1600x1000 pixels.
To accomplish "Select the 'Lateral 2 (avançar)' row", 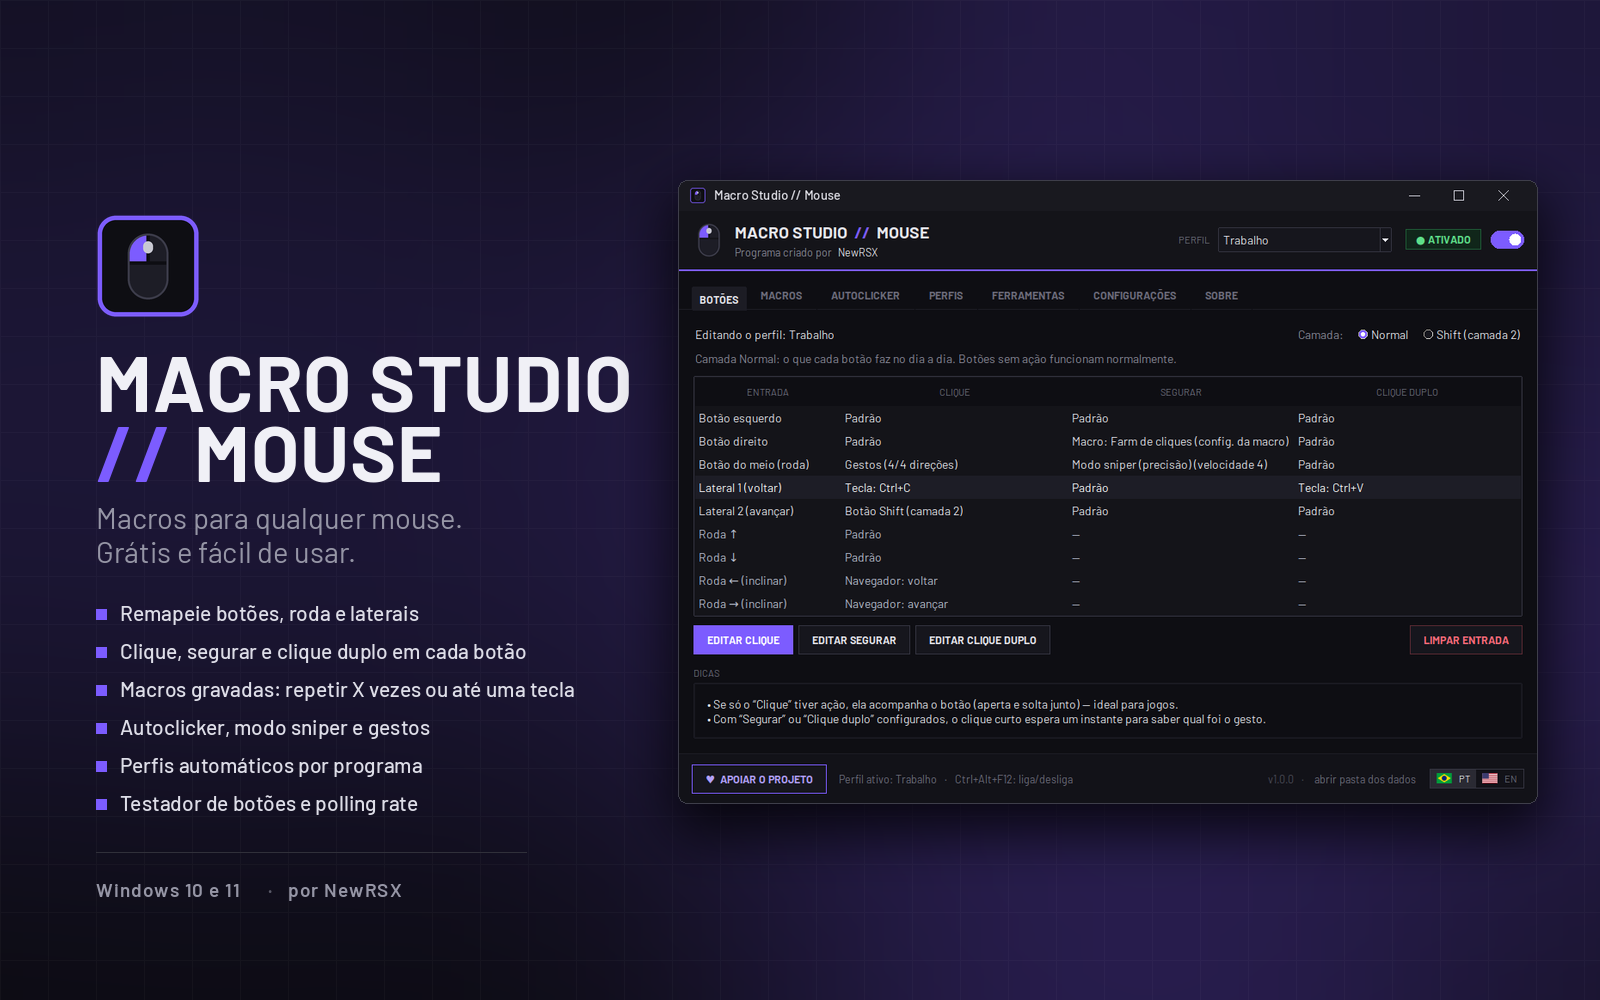I will coord(1108,511).
